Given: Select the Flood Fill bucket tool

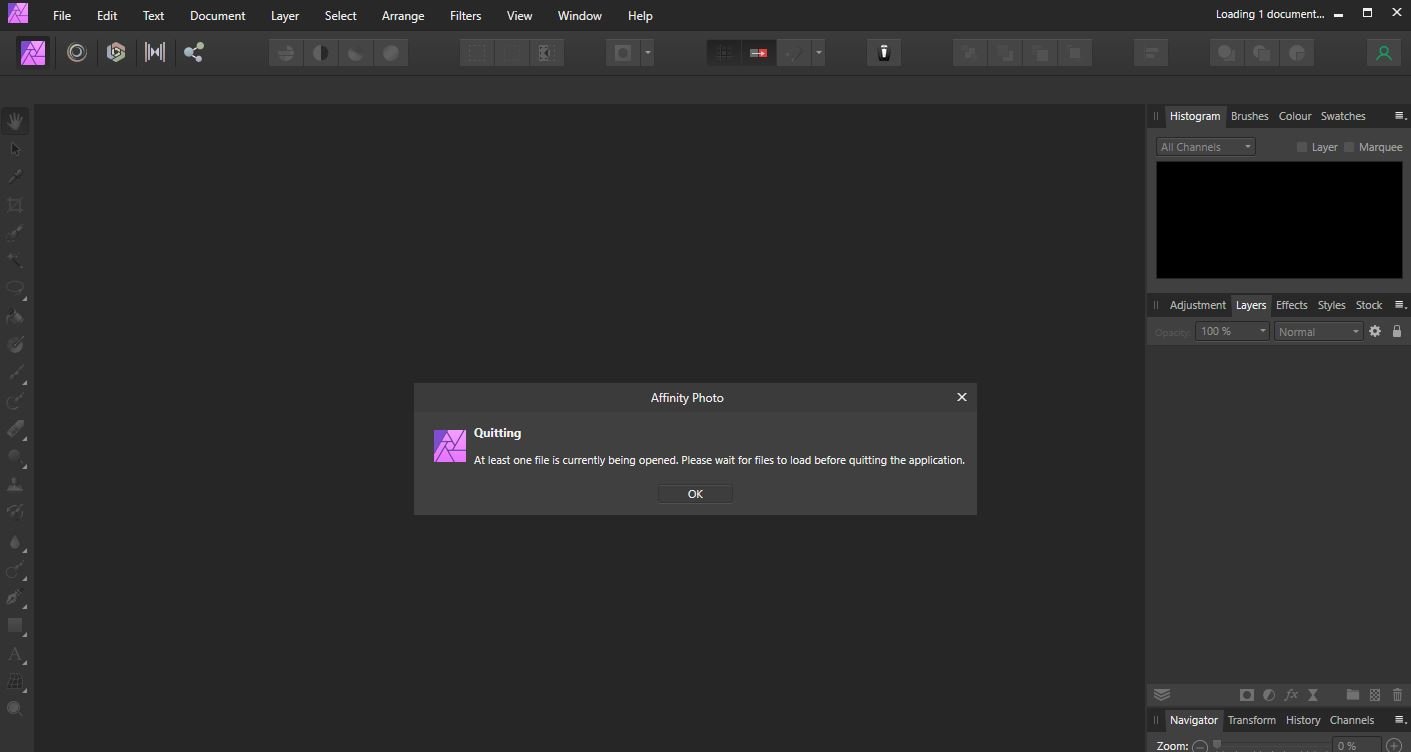Looking at the screenshot, I should point(15,317).
